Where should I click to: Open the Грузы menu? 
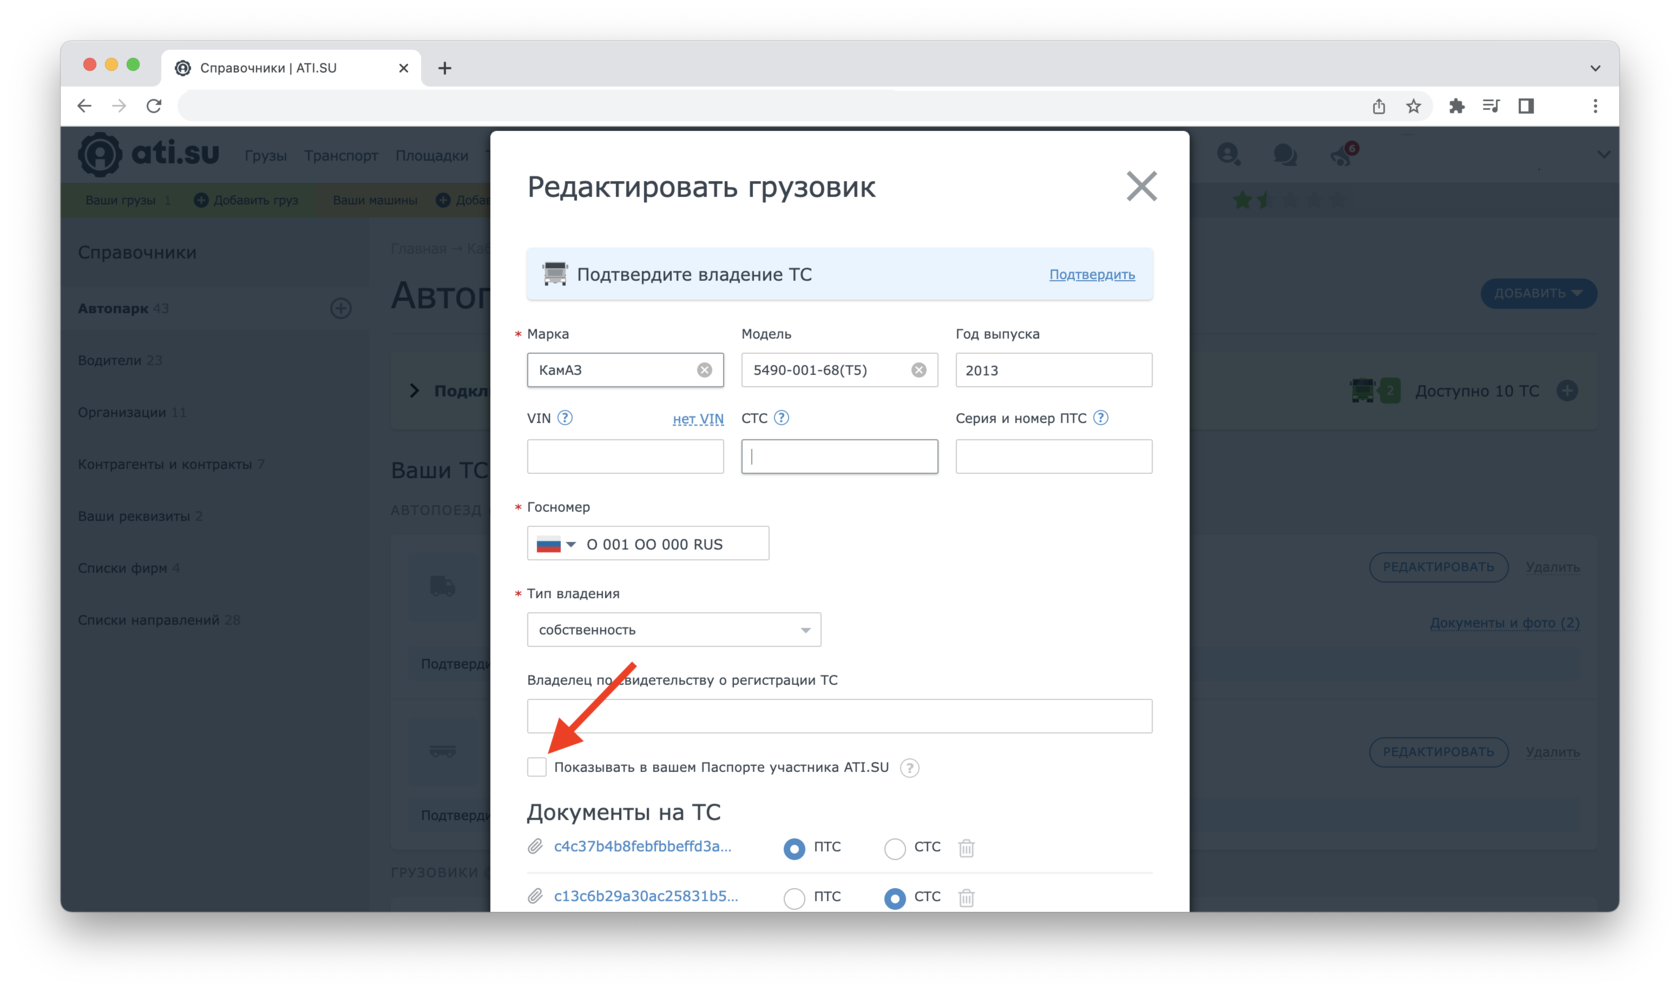click(266, 155)
